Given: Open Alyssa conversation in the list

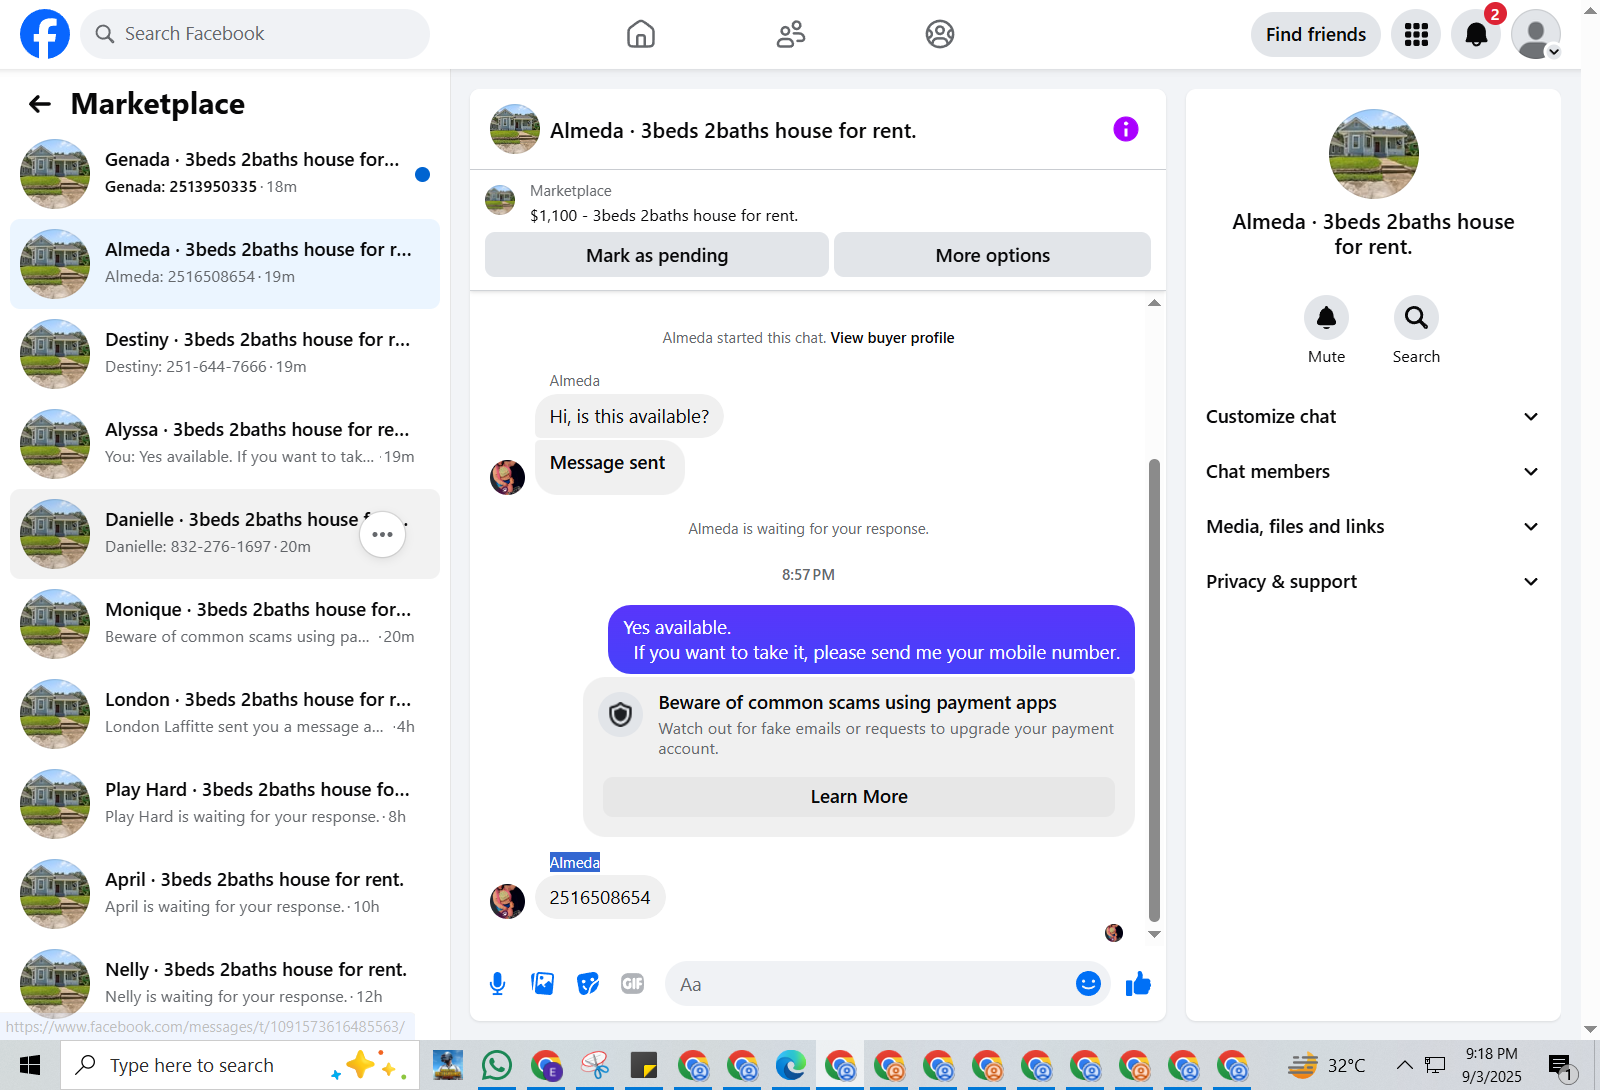Looking at the screenshot, I should pyautogui.click(x=225, y=444).
